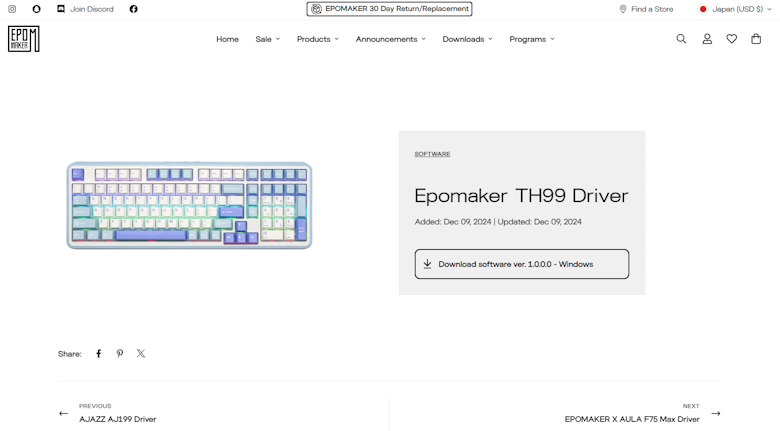Open the Instagram icon link
The width and height of the screenshot is (780, 431).
12,9
